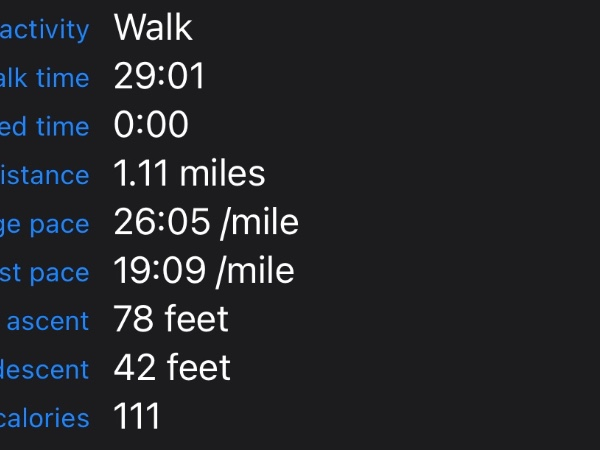Tap the calories label
Screen dimensions: 600x450
pos(45,419)
